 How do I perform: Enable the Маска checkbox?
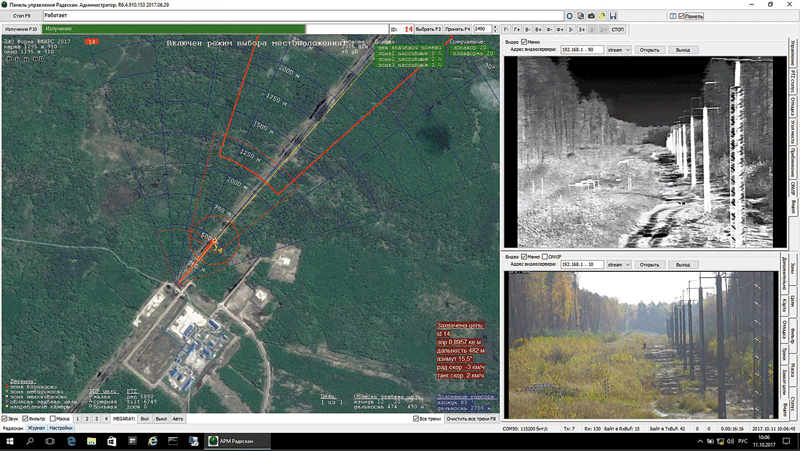(53, 419)
